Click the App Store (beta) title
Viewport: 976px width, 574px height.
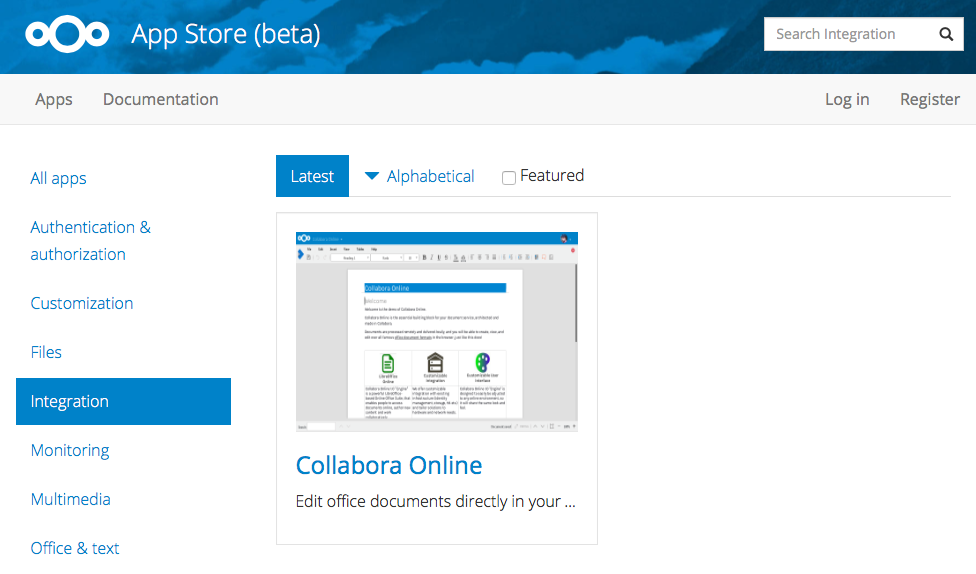tap(226, 34)
